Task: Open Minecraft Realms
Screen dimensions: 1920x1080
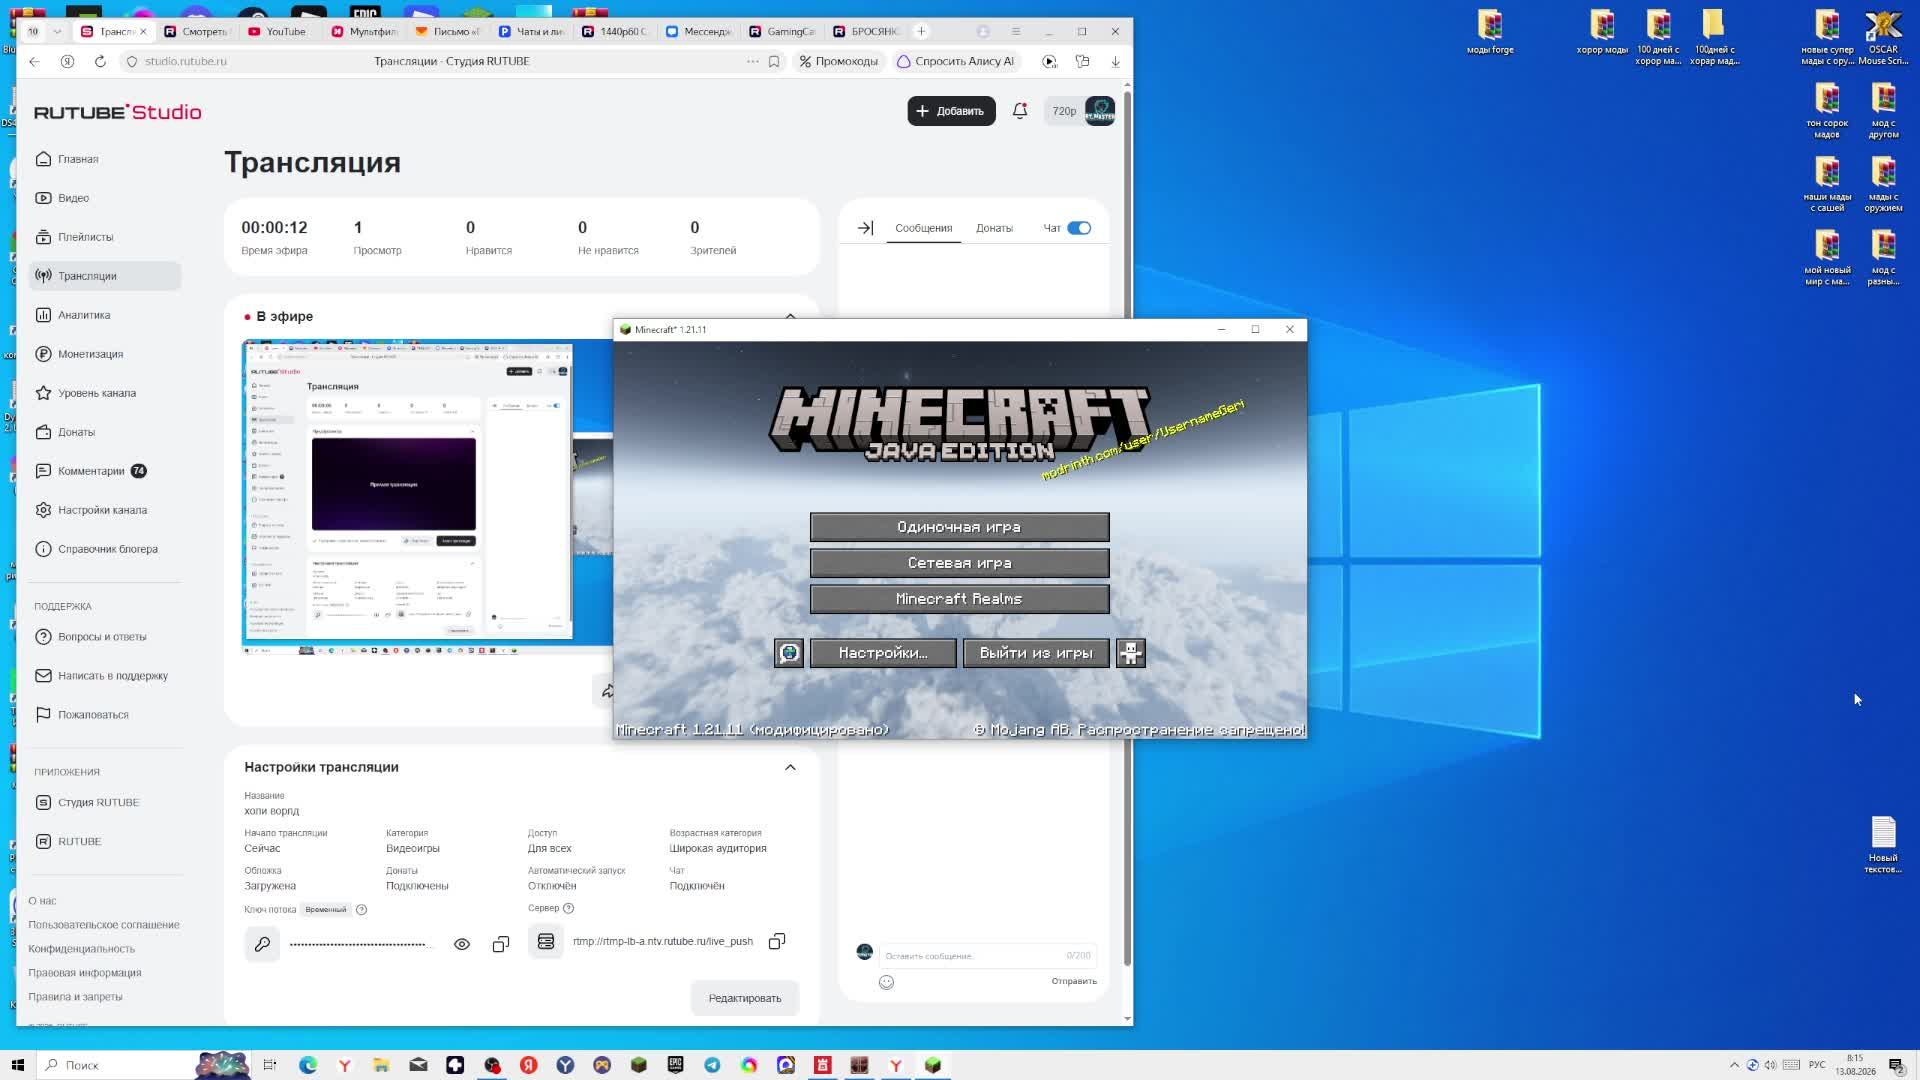Action: pyautogui.click(x=959, y=599)
